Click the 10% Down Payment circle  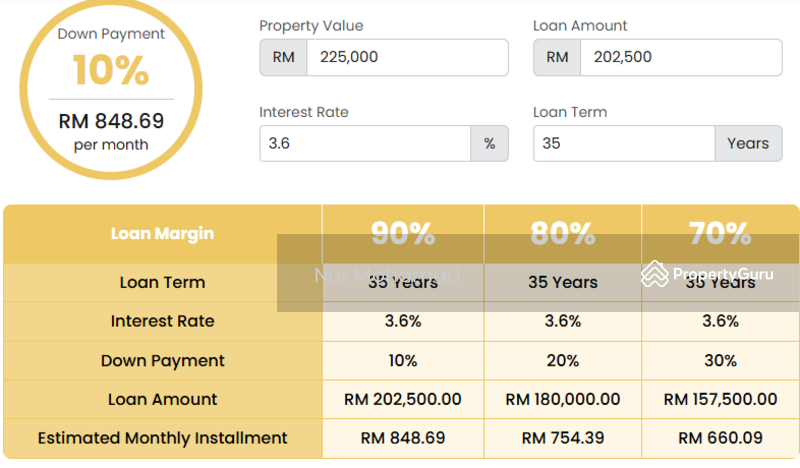pos(111,89)
